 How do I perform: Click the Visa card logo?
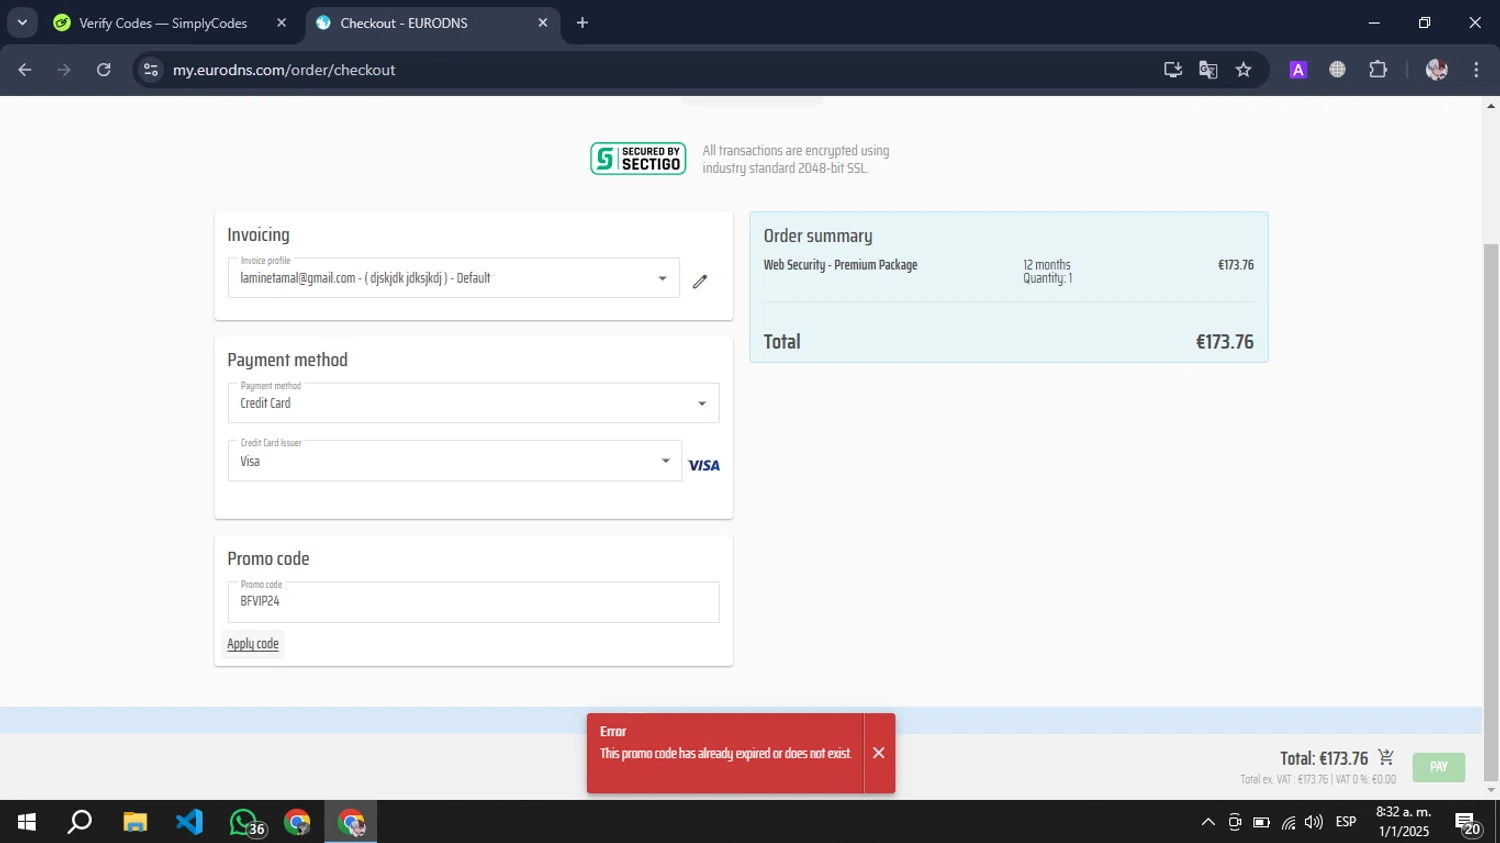pyautogui.click(x=704, y=465)
